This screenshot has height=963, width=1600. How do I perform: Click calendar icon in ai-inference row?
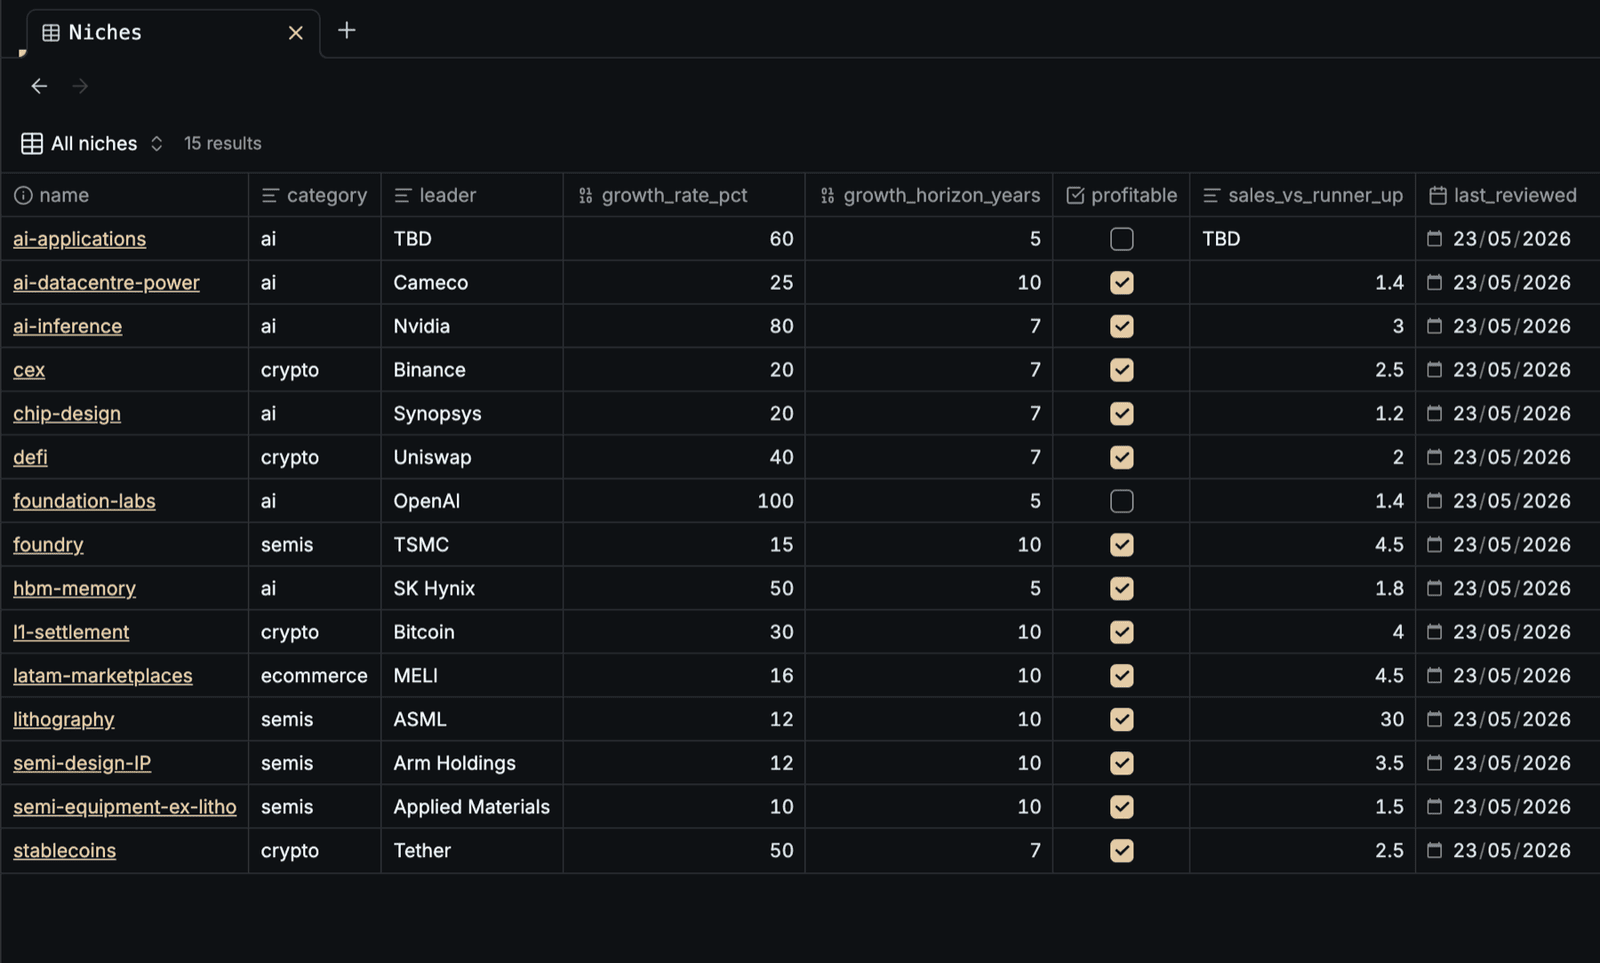(1434, 326)
